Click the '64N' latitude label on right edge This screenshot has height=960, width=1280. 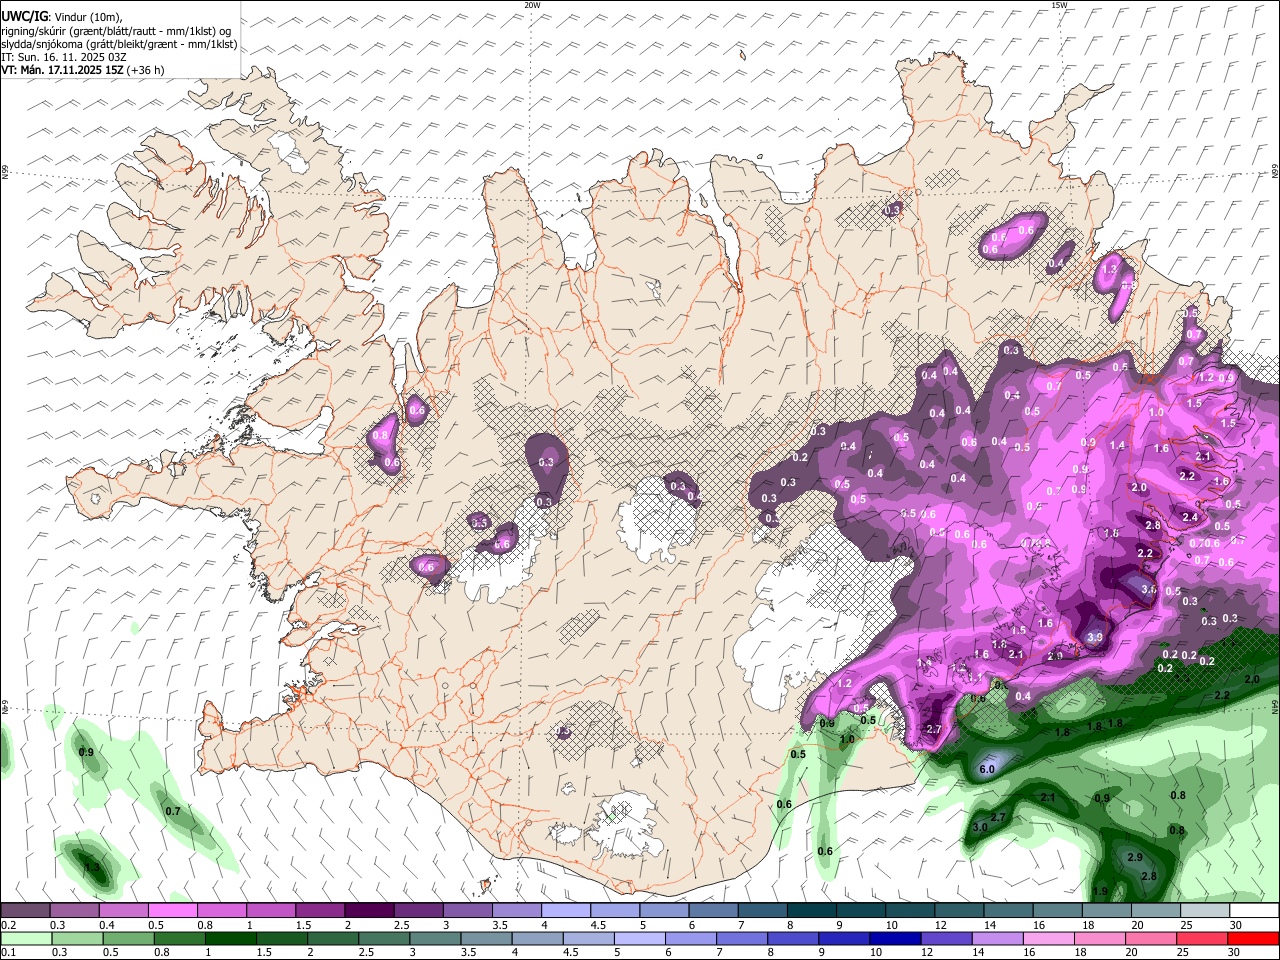click(x=1275, y=705)
